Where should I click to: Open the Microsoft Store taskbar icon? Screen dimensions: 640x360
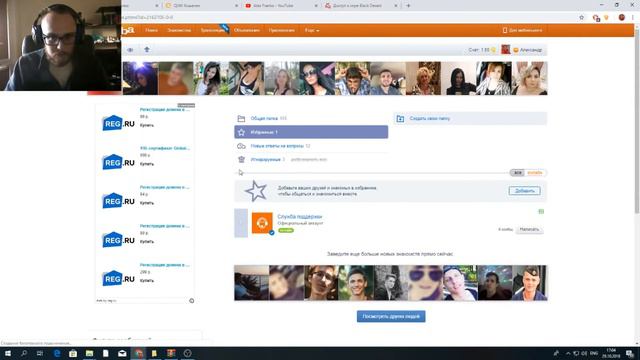click(x=73, y=353)
